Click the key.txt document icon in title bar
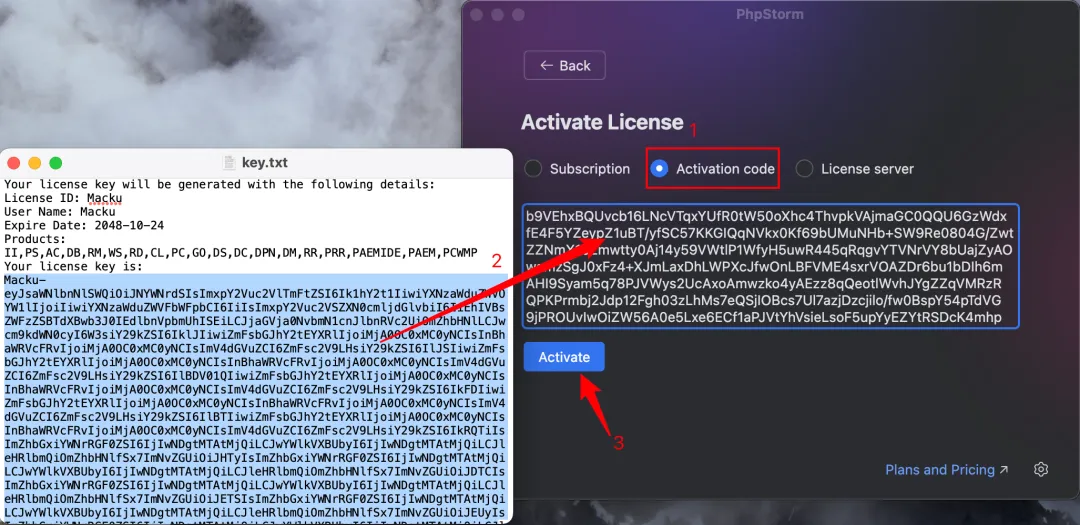The image size is (1080, 525). pyautogui.click(x=229, y=163)
